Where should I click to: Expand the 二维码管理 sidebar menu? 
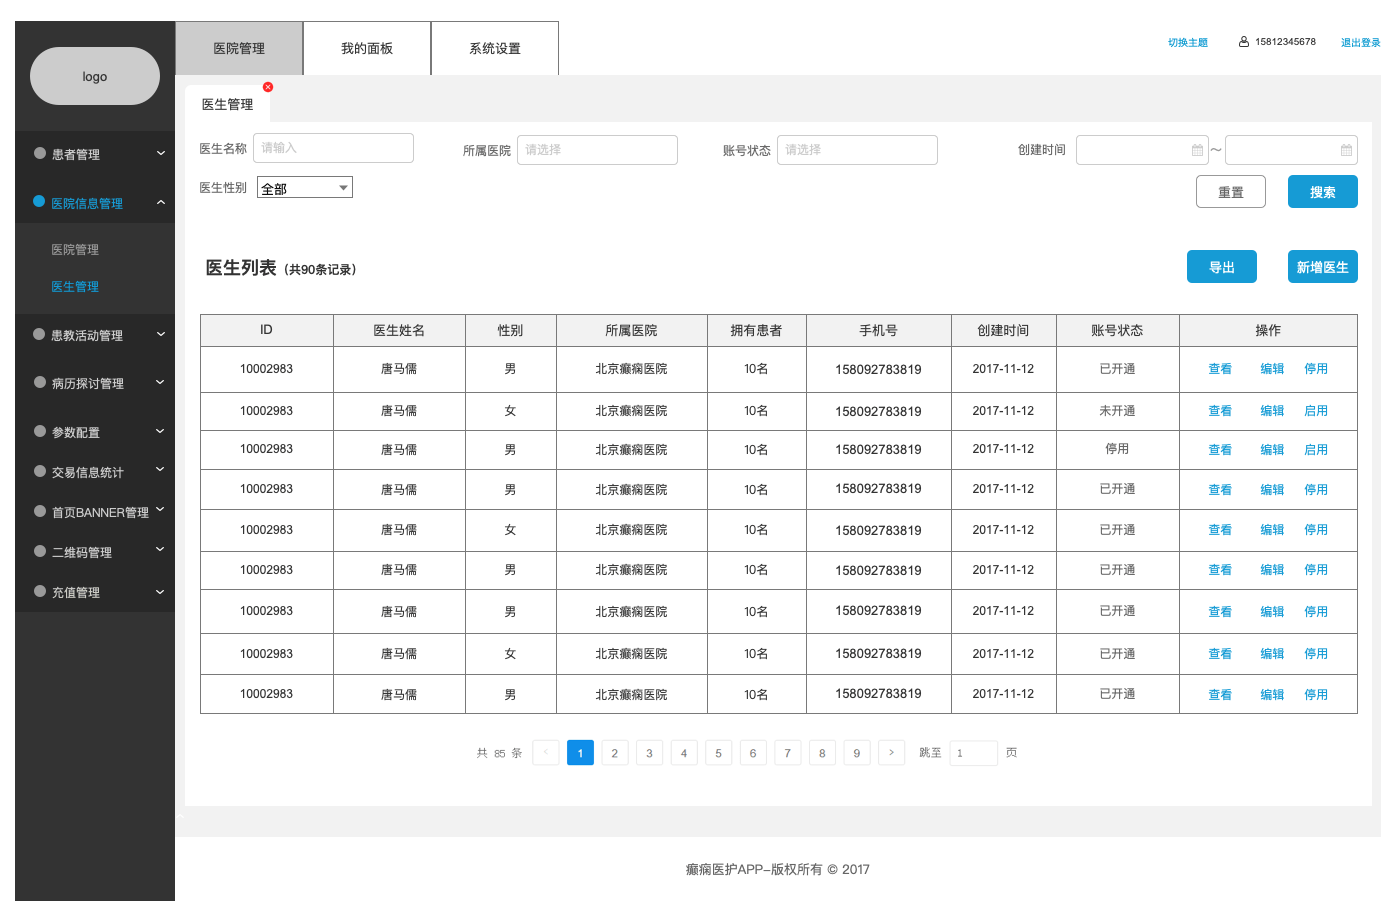(161, 550)
